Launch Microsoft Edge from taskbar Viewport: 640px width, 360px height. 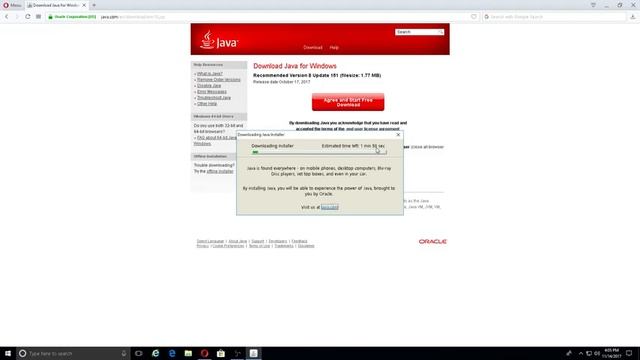point(172,353)
